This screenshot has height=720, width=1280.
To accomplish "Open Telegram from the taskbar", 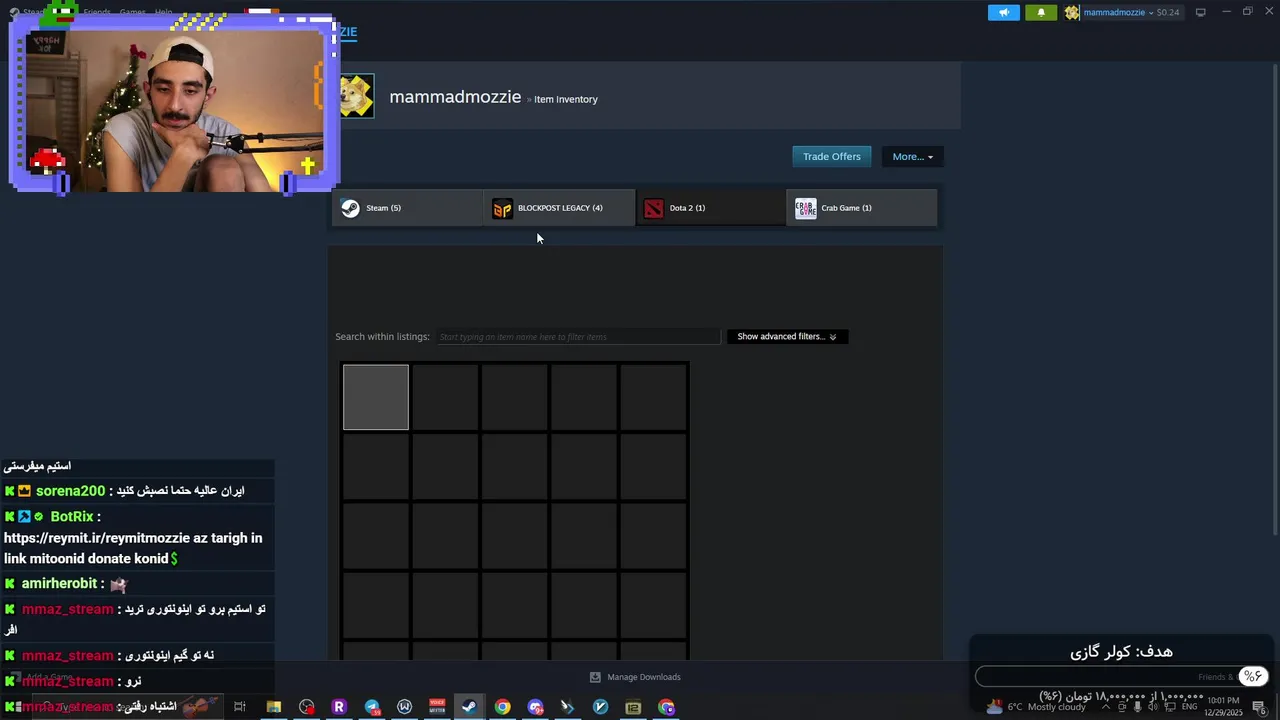I will click(372, 707).
